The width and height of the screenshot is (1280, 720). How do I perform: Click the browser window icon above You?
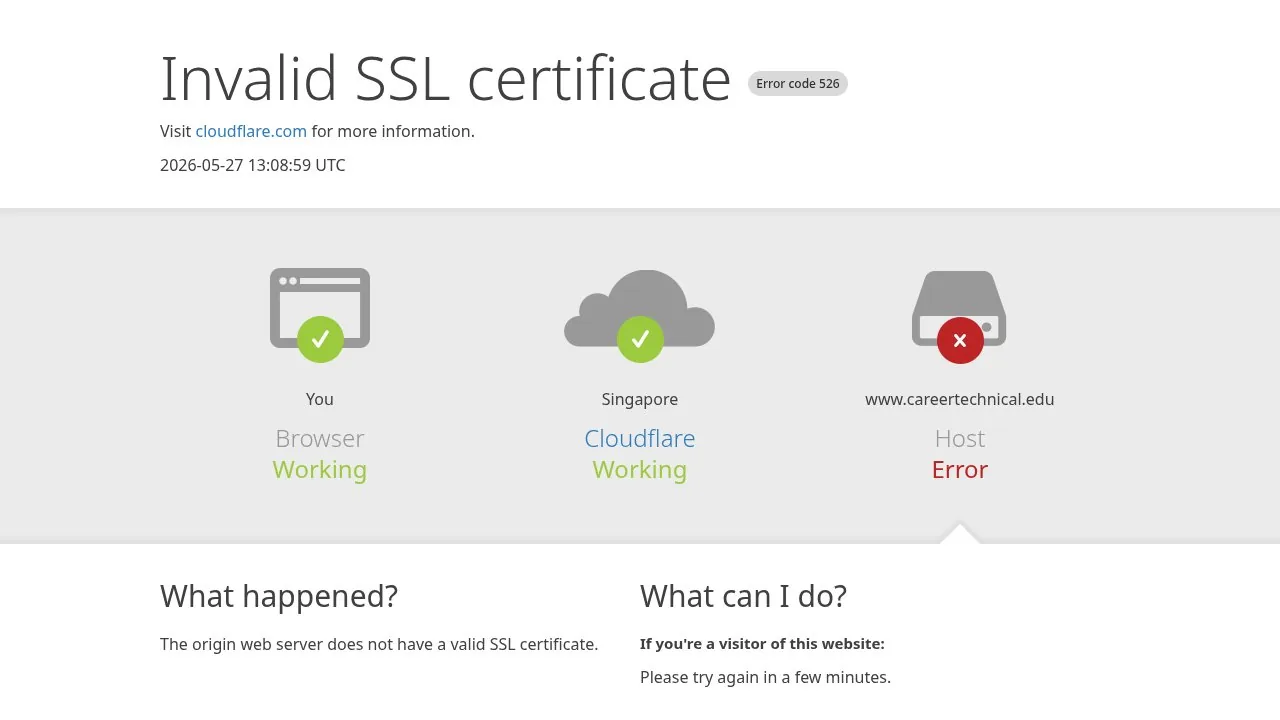320,314
